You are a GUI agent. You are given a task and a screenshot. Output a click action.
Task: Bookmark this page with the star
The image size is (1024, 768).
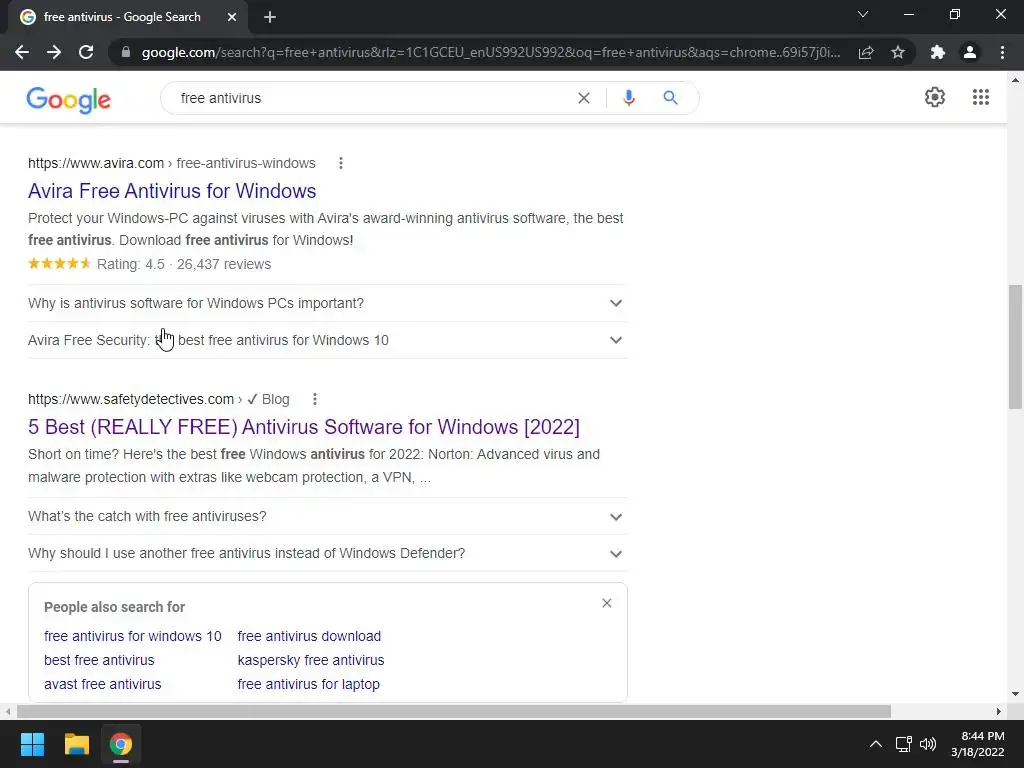[x=898, y=52]
